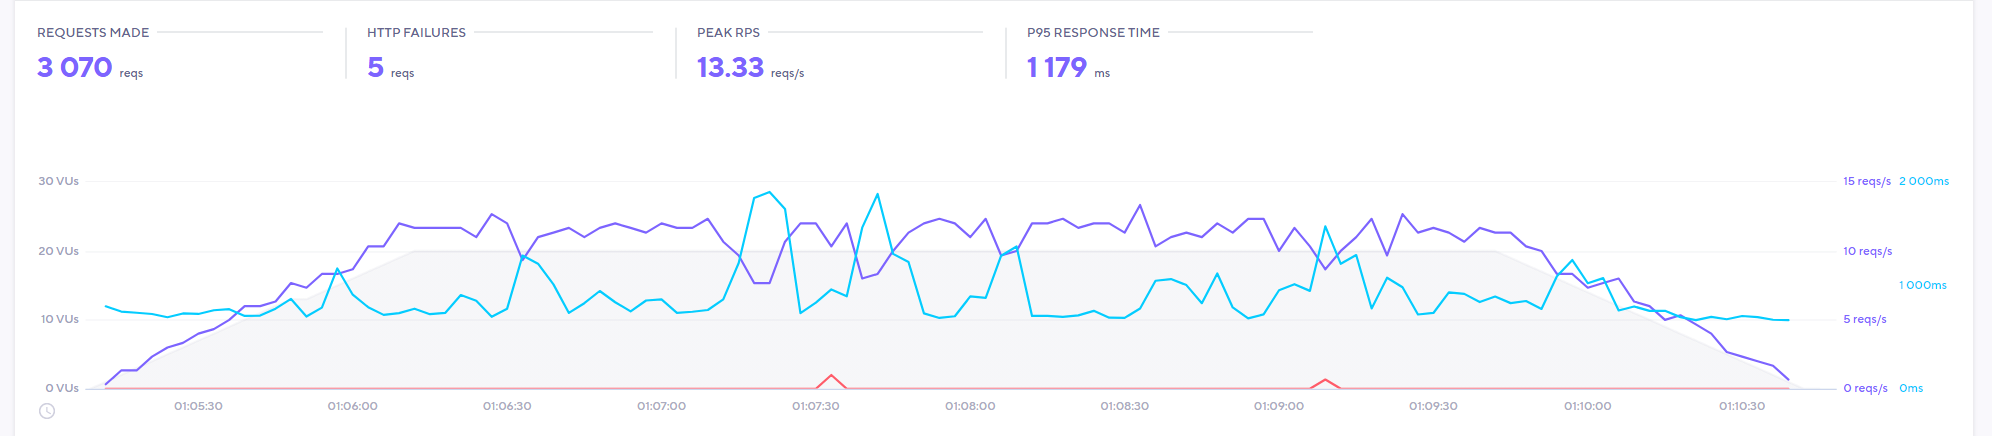Click the 10 VUs axis label
Screen dimensions: 1992x436
click(x=59, y=320)
